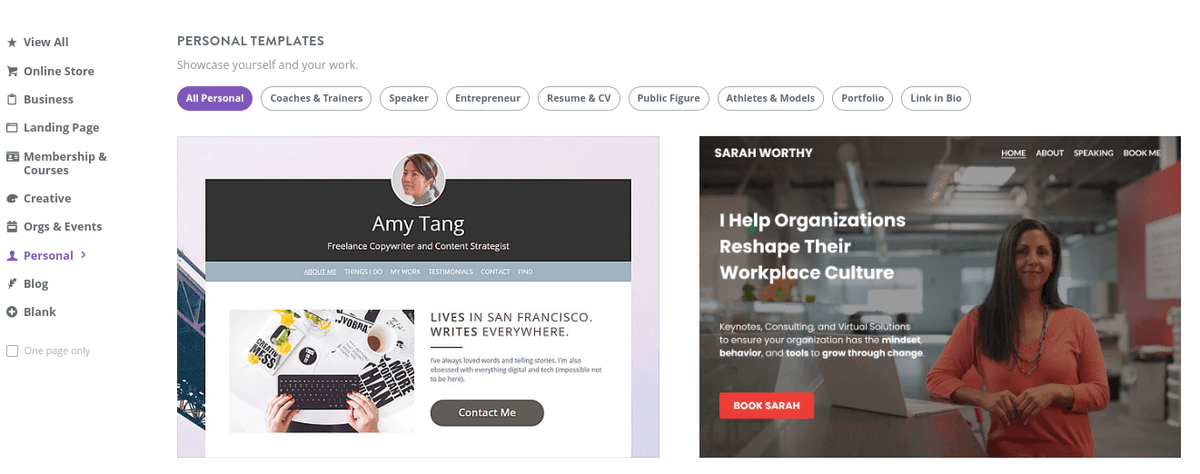Open the View All templates category

[x=46, y=42]
